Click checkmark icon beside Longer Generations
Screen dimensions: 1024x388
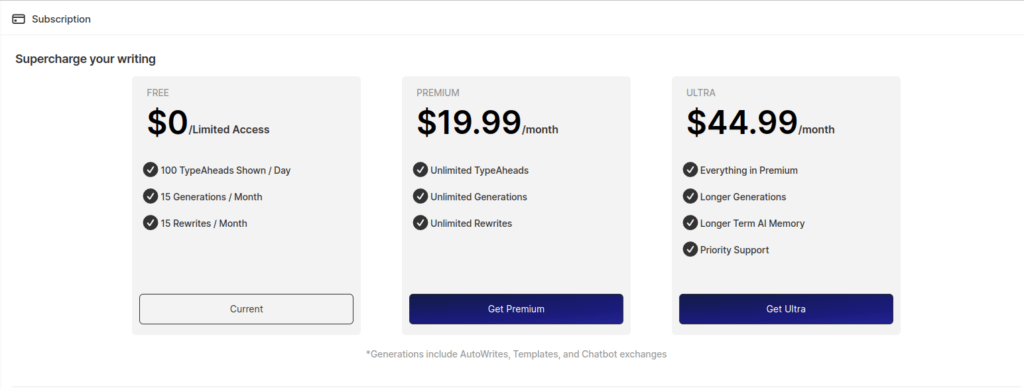pos(690,196)
